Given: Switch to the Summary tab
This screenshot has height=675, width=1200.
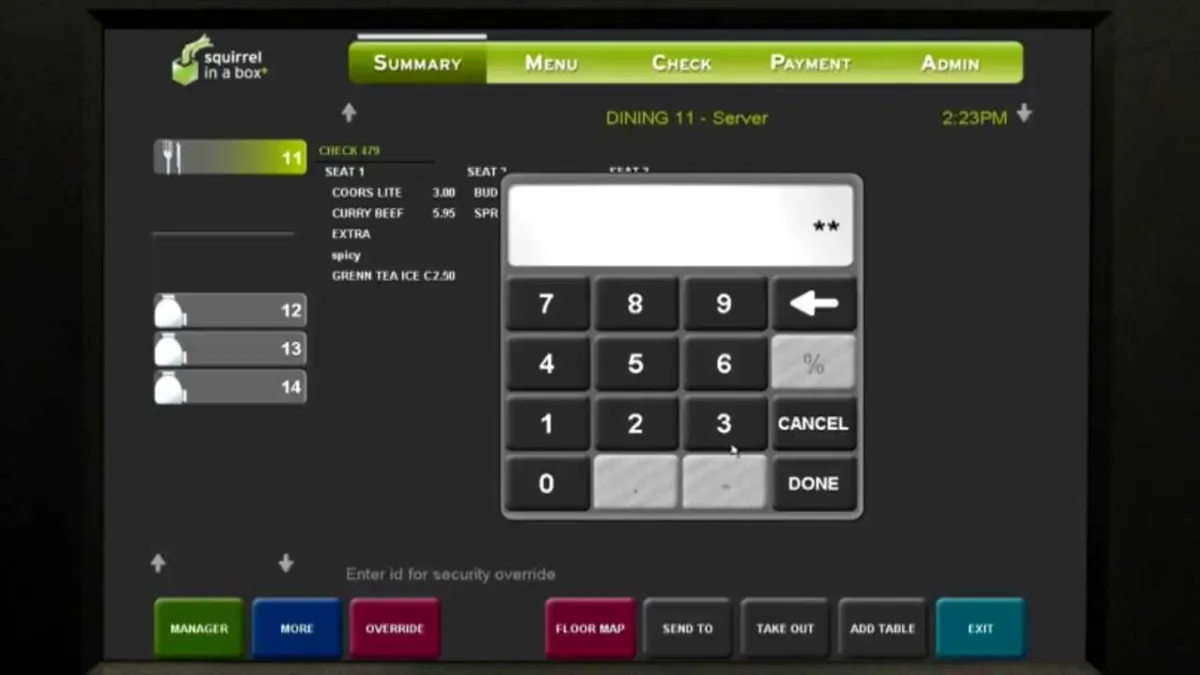Looking at the screenshot, I should pyautogui.click(x=418, y=63).
